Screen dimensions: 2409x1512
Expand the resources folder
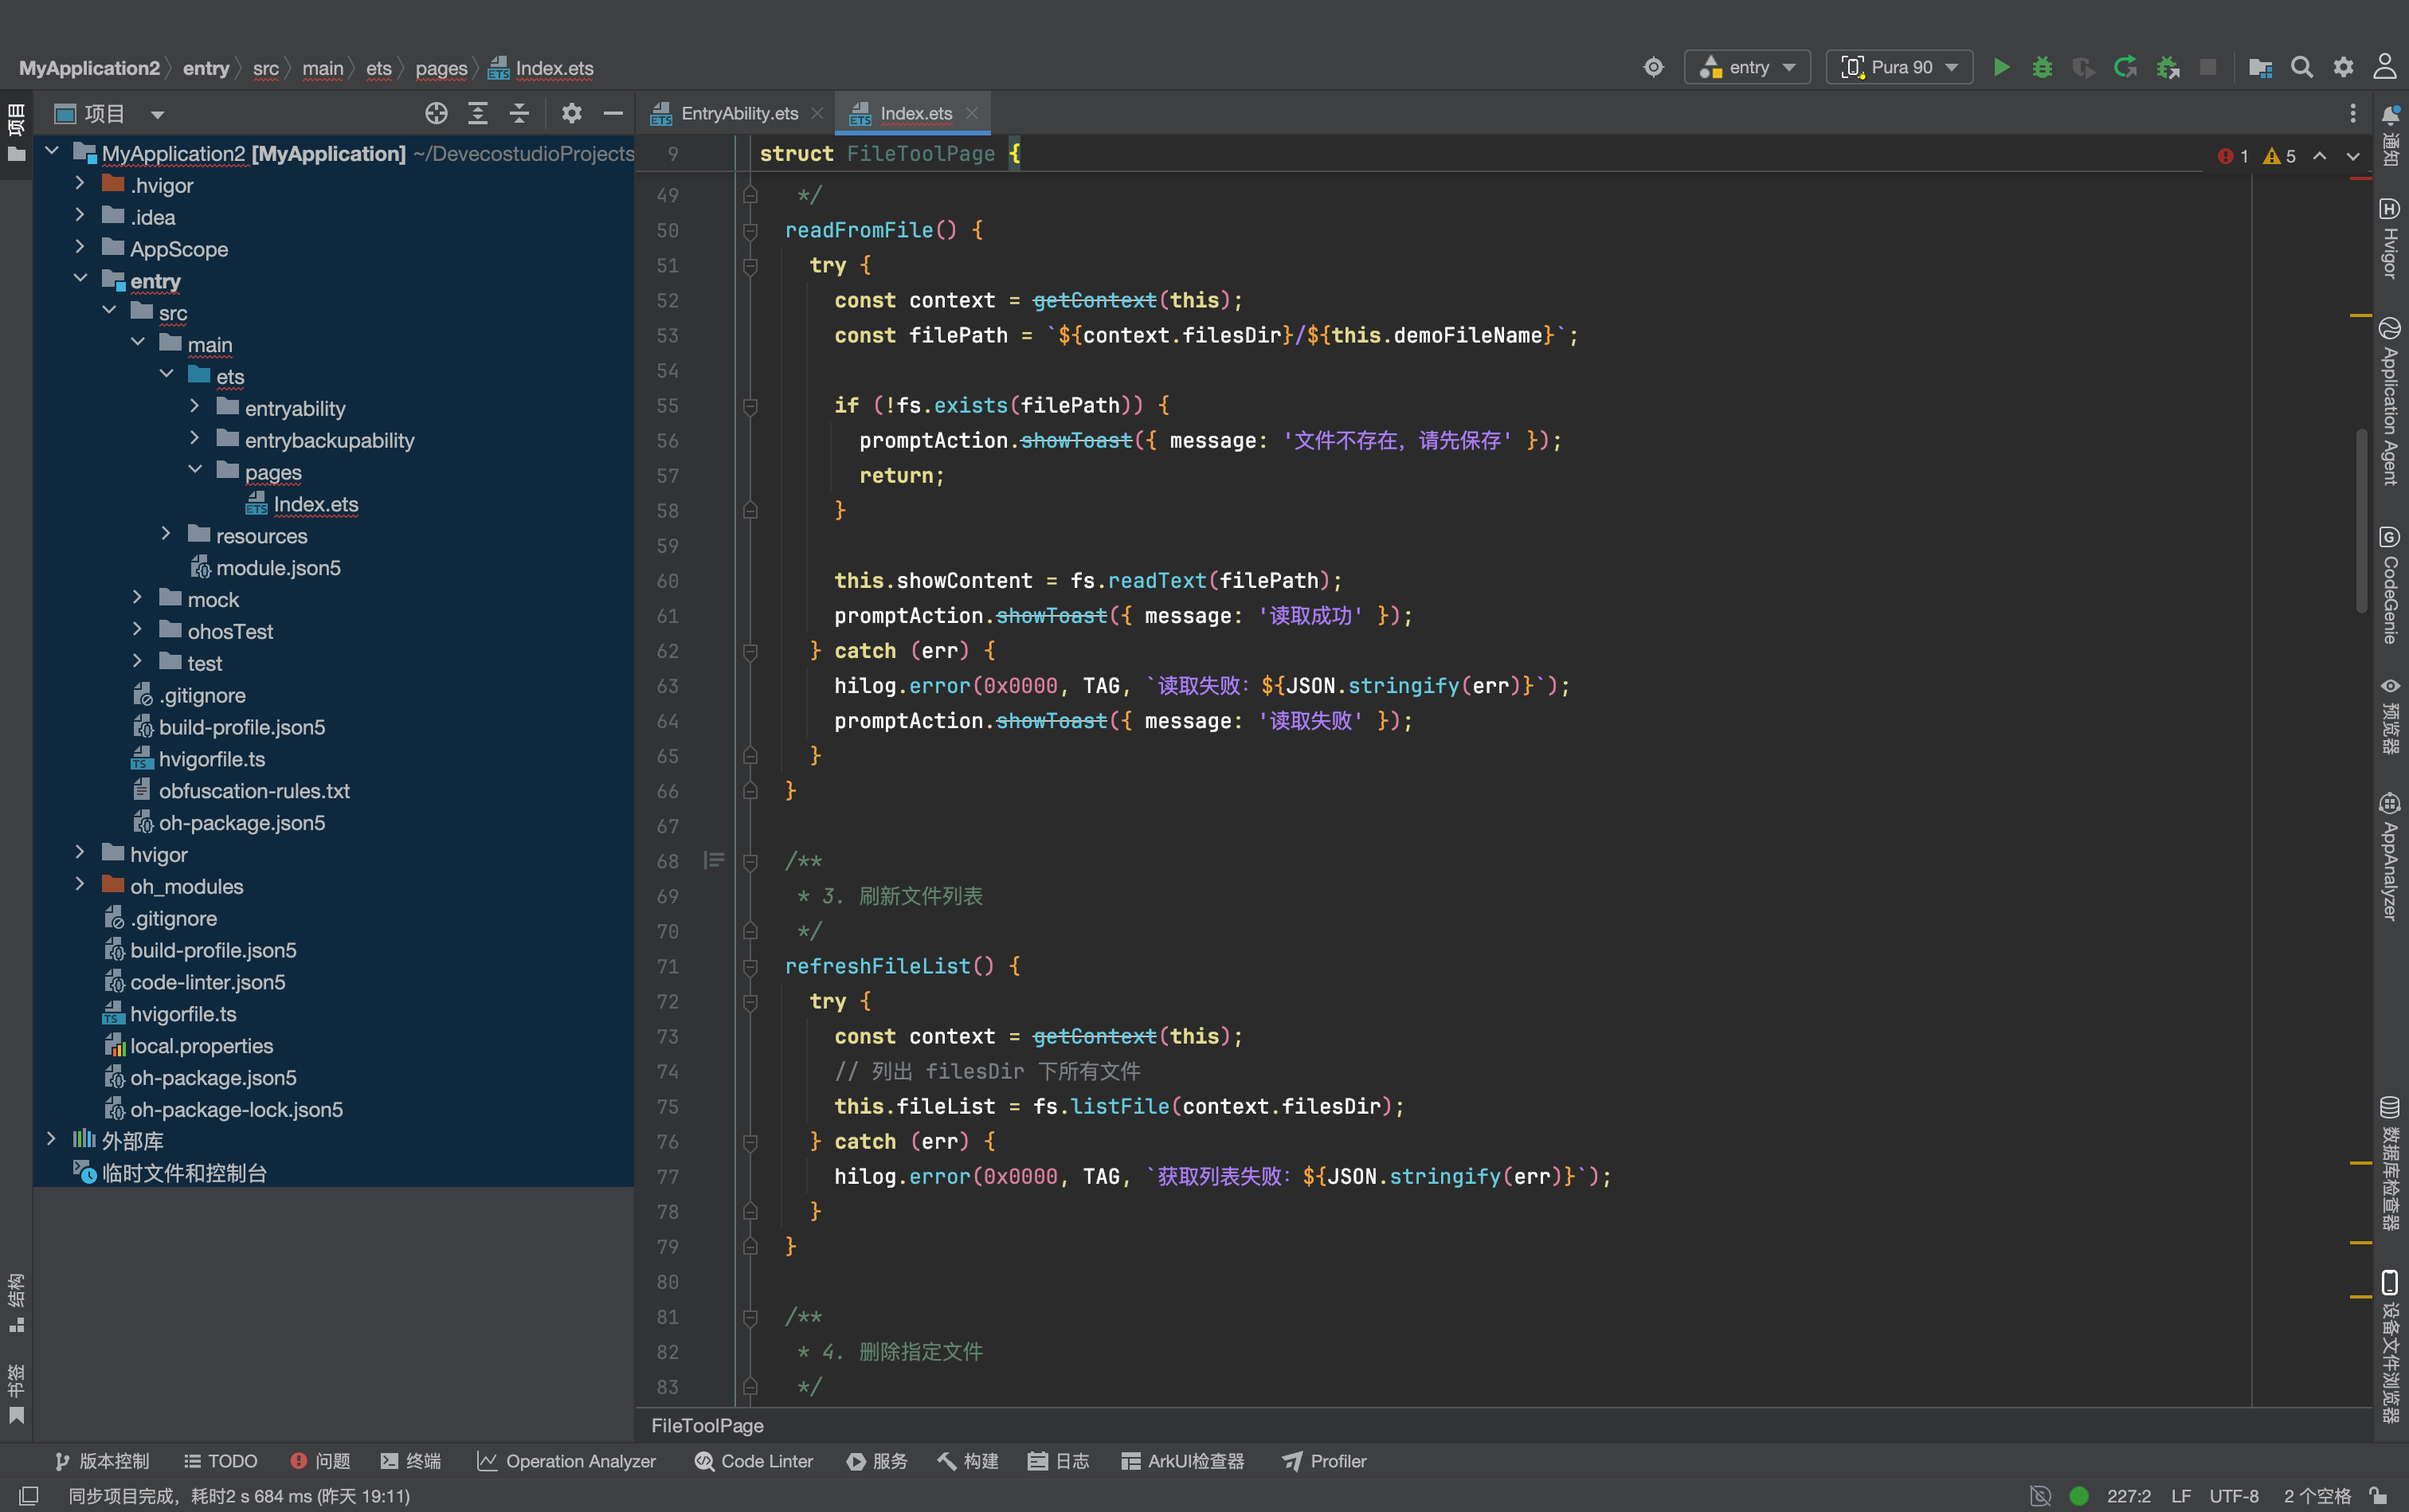[x=166, y=535]
